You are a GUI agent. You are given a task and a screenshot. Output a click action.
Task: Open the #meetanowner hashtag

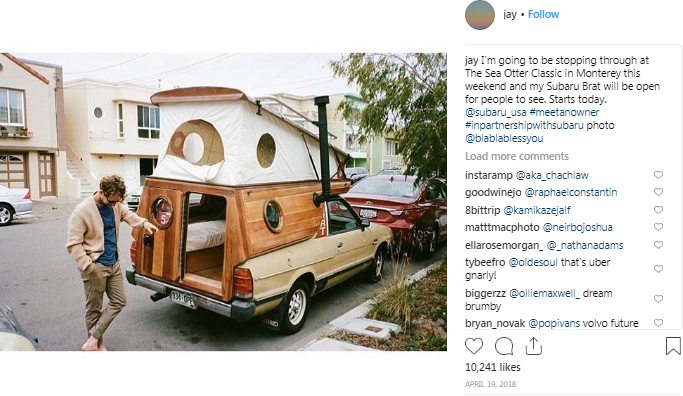[x=564, y=112]
